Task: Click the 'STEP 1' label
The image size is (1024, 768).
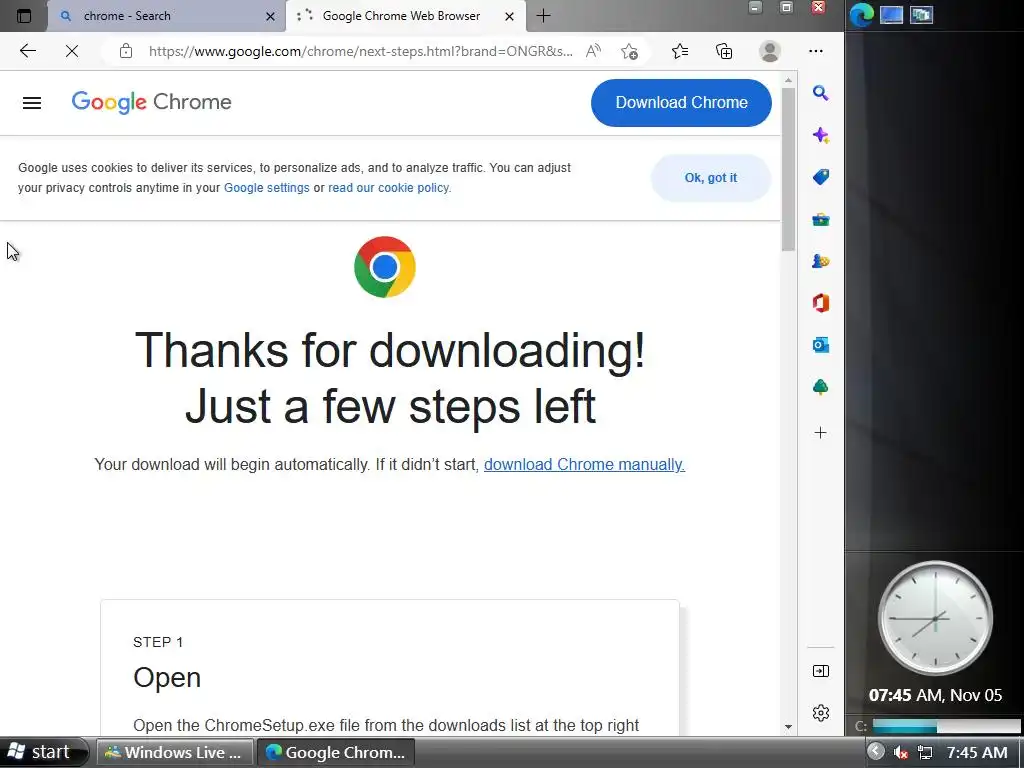Action: click(158, 642)
